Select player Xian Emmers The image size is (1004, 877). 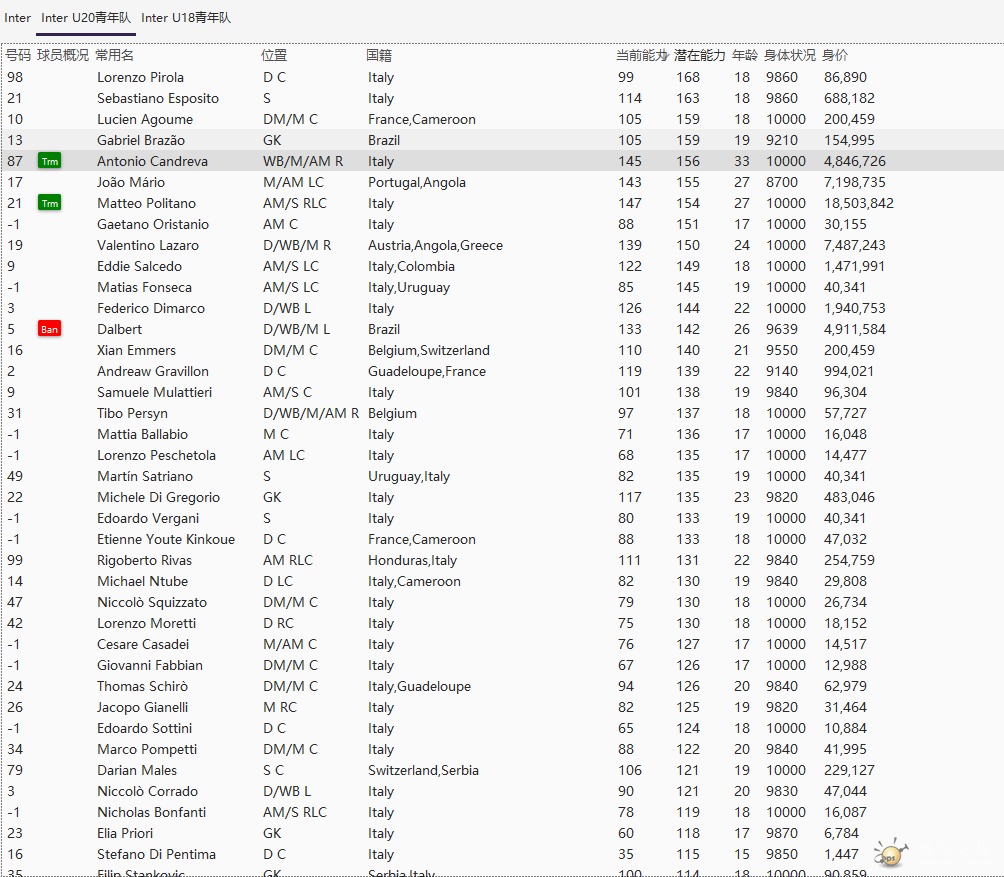(136, 350)
